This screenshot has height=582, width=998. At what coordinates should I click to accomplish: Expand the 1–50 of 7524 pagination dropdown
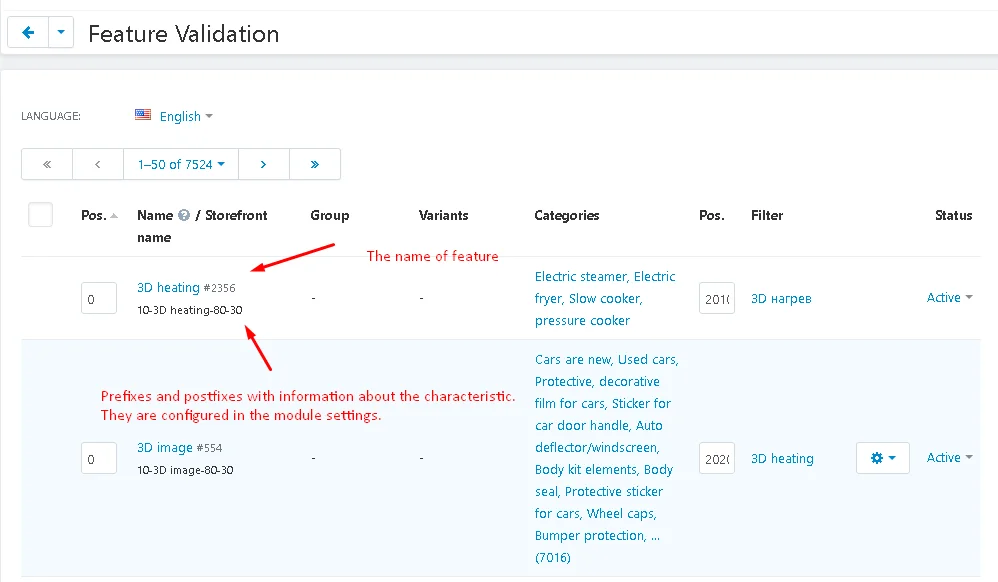(180, 164)
